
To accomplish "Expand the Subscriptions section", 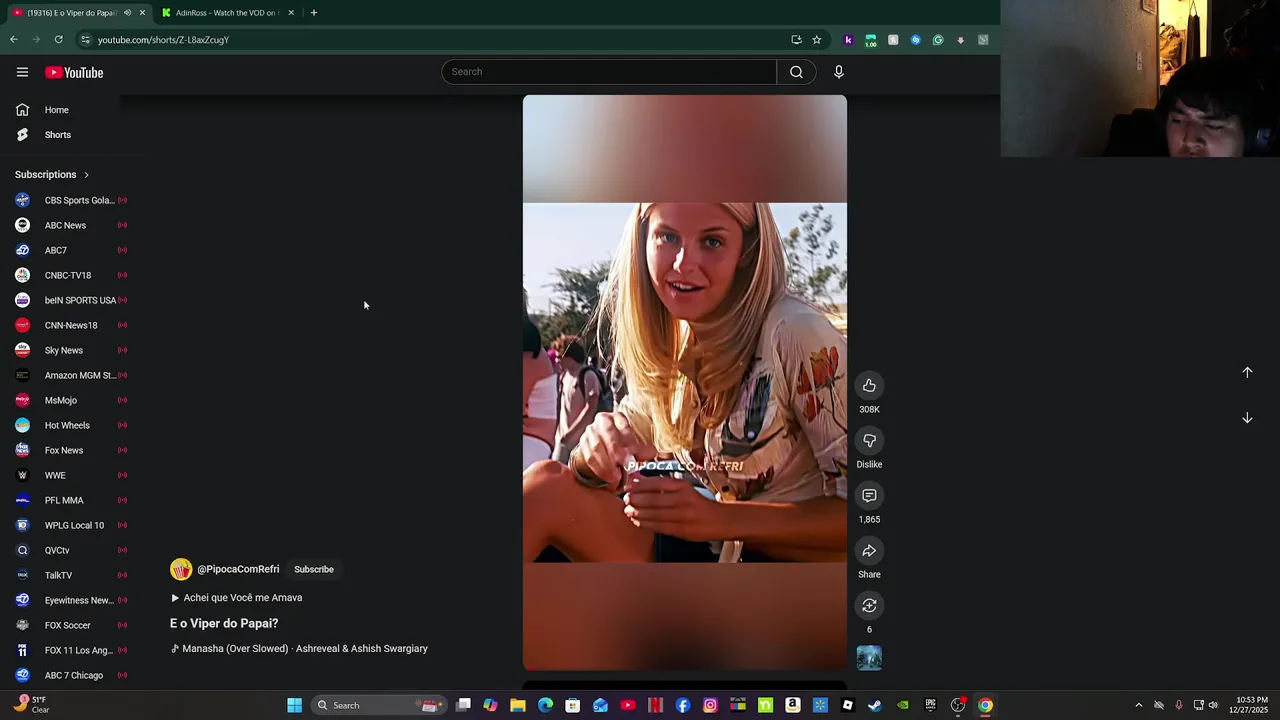I will coord(52,175).
